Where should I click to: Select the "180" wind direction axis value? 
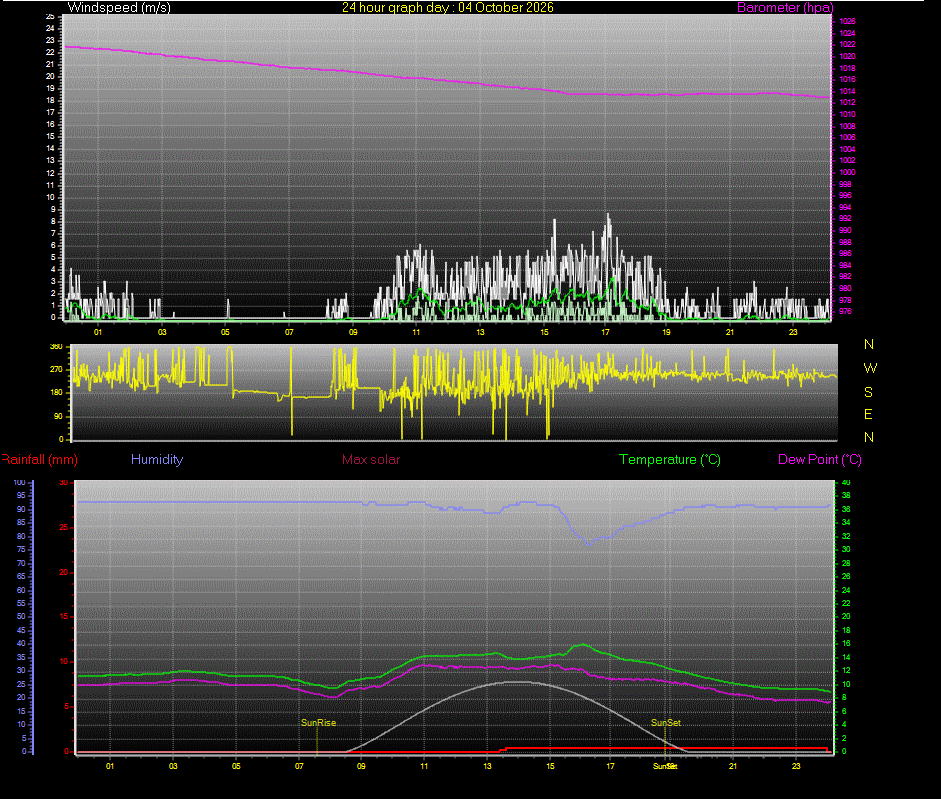[x=56, y=393]
